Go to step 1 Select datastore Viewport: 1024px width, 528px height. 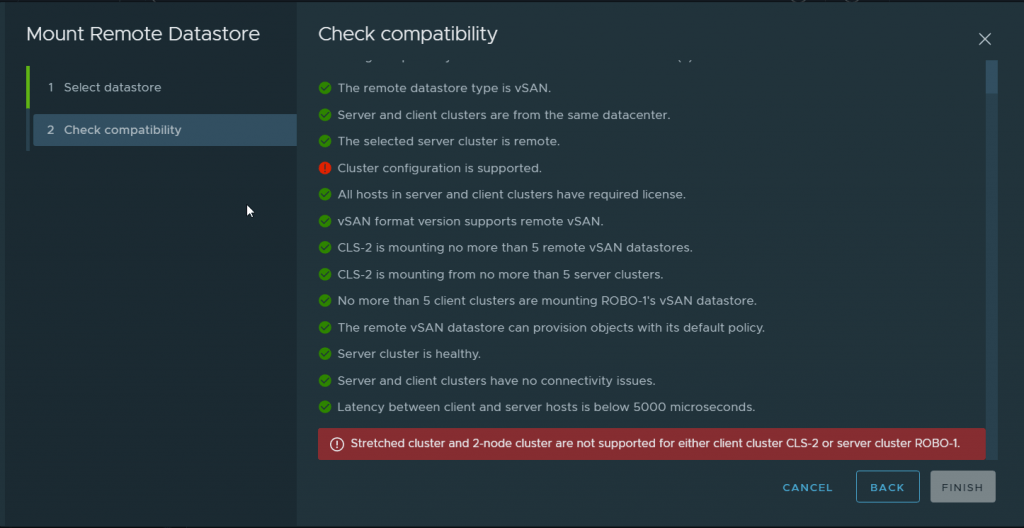pyautogui.click(x=112, y=88)
